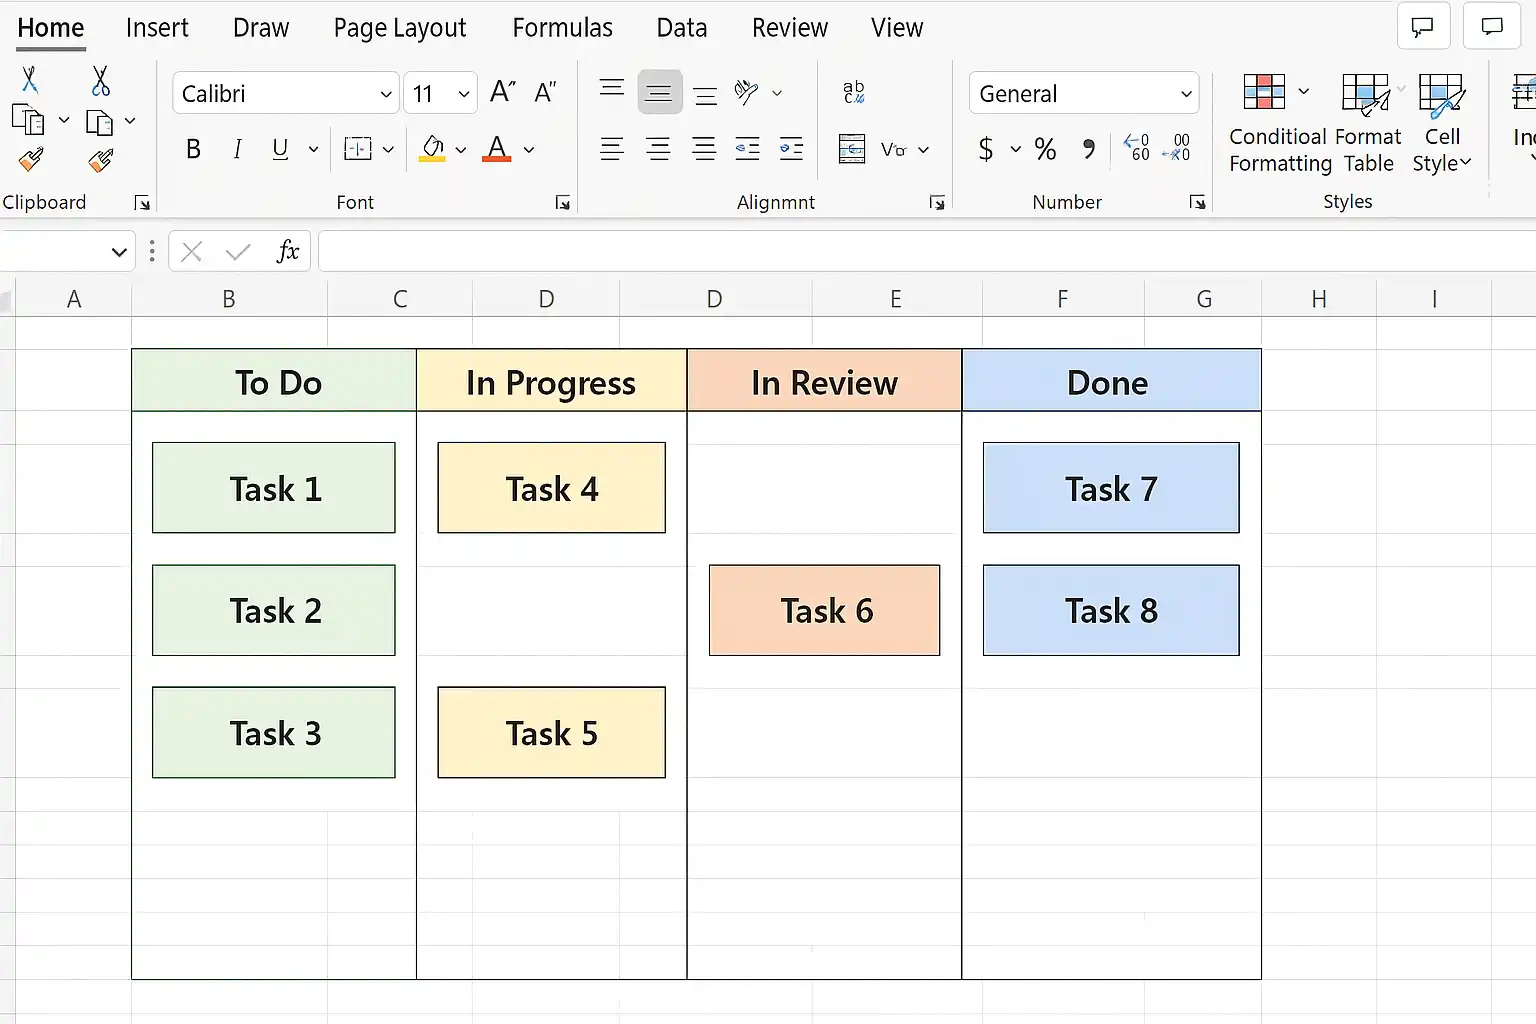Click the Insert Function fx icon
Image resolution: width=1536 pixels, height=1024 pixels.
(287, 251)
